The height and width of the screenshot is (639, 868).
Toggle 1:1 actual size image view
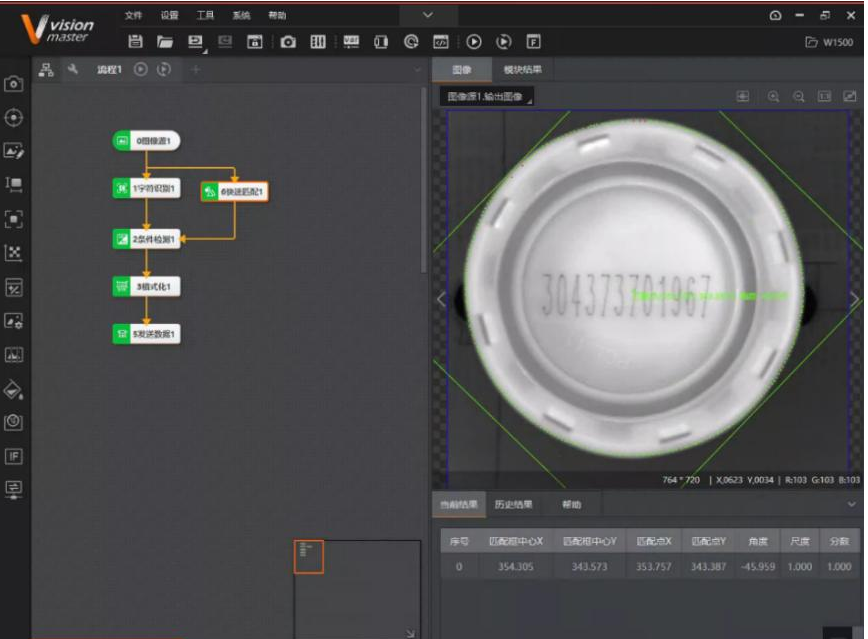[x=825, y=97]
